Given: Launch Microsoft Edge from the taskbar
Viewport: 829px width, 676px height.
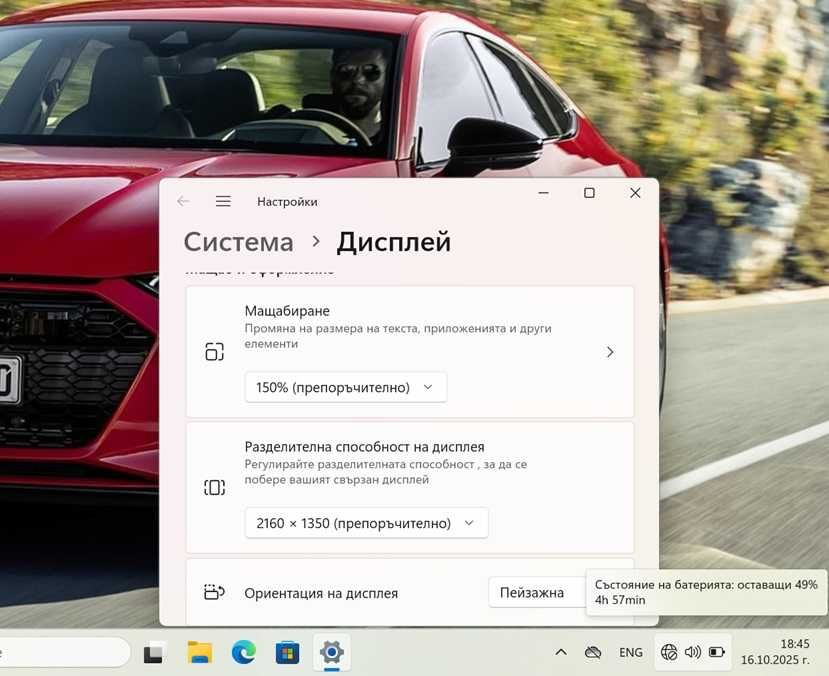Looking at the screenshot, I should pos(244,653).
